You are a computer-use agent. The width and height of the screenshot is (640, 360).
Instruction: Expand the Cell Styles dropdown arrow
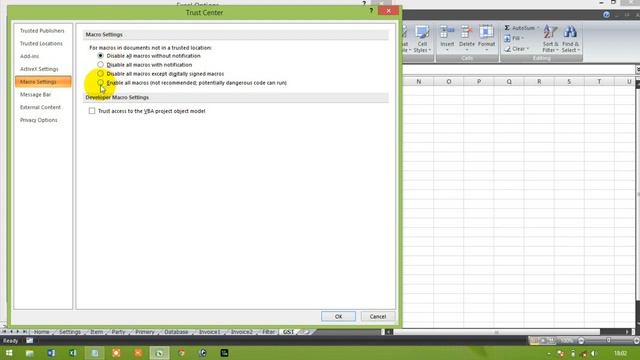tap(429, 50)
